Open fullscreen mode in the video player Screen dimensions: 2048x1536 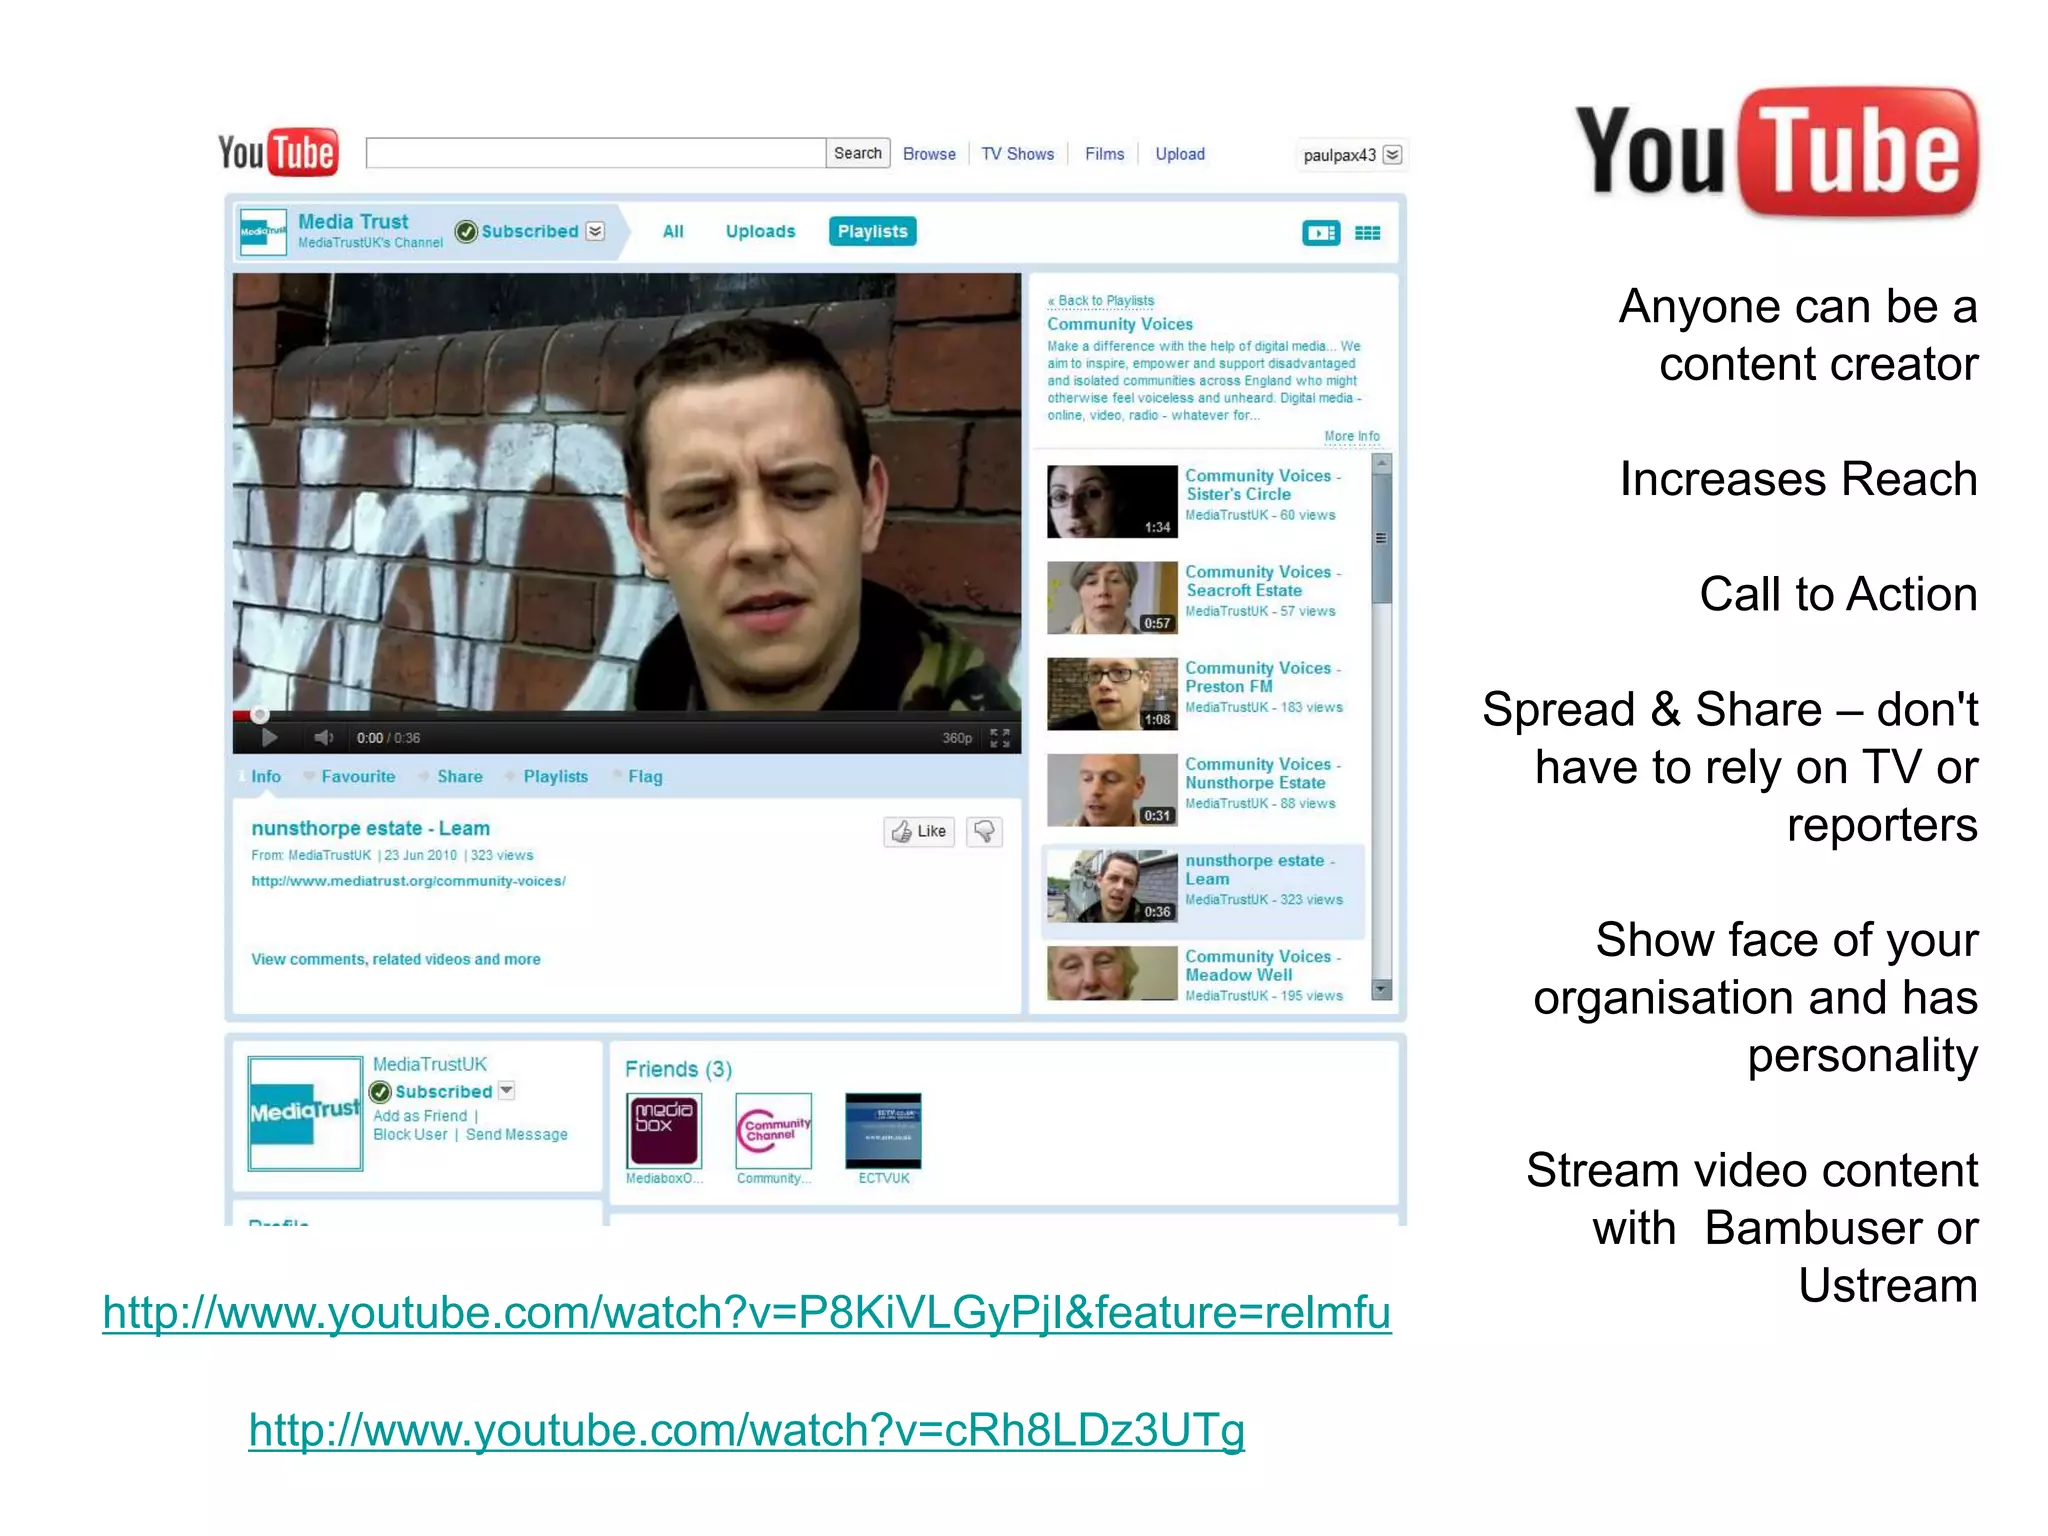coord(1000,738)
